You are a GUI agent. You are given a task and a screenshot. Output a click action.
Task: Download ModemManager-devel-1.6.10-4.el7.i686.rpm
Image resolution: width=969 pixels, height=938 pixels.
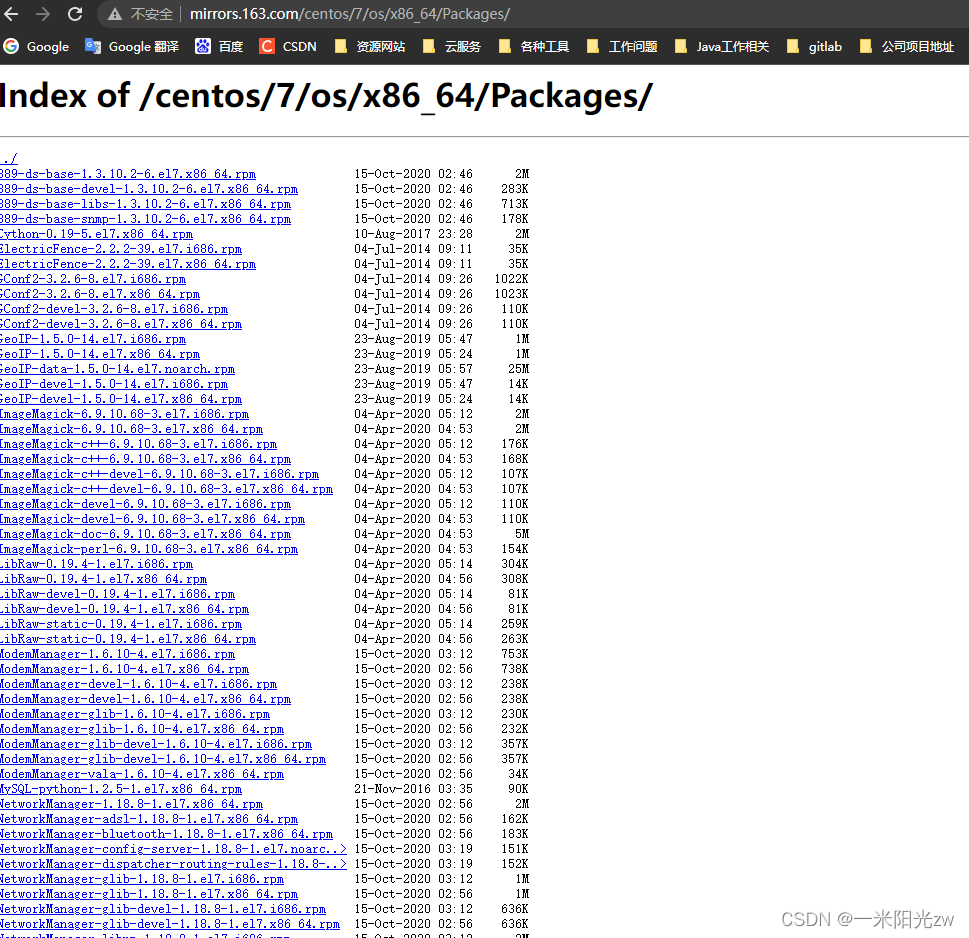click(x=138, y=684)
